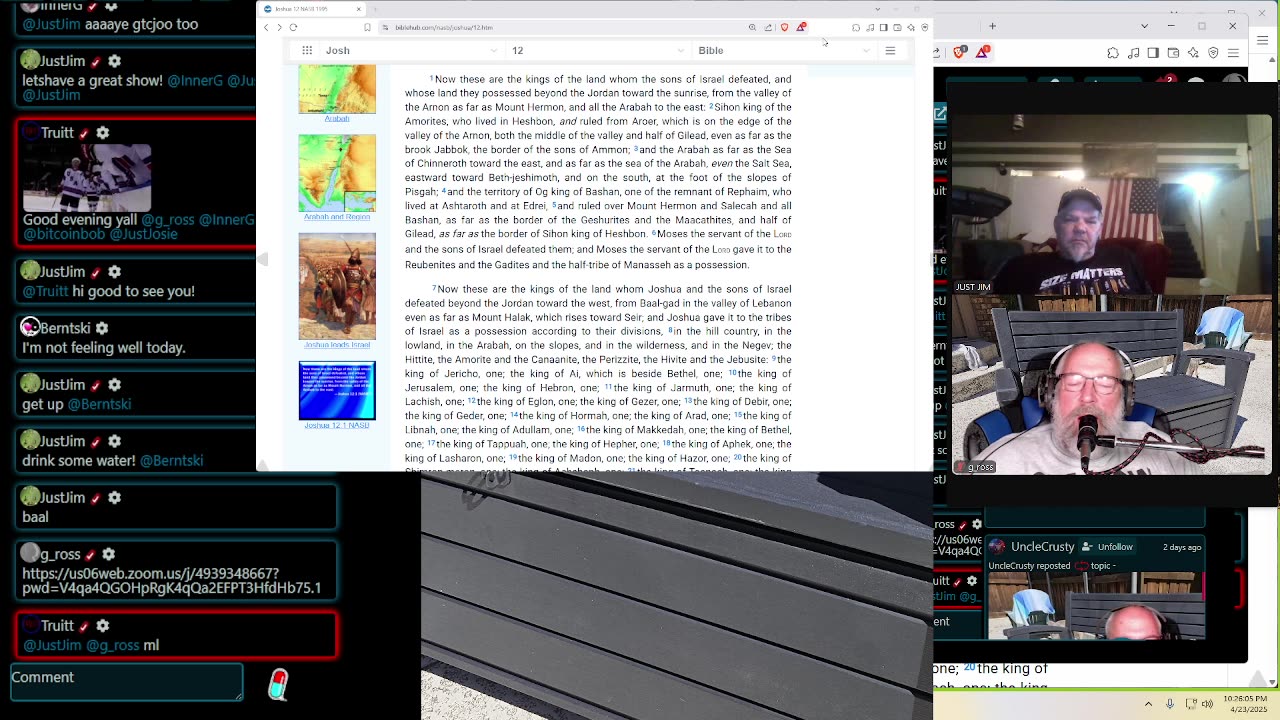Click Berntski's avatar in chat

pyautogui.click(x=30, y=327)
